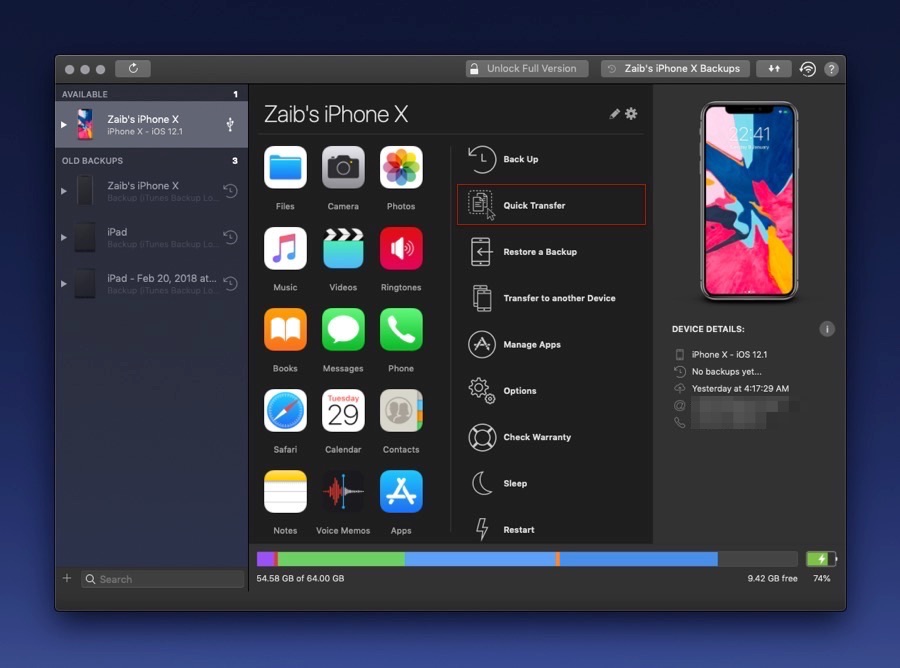Click the green segment of storage bar

click(341, 558)
